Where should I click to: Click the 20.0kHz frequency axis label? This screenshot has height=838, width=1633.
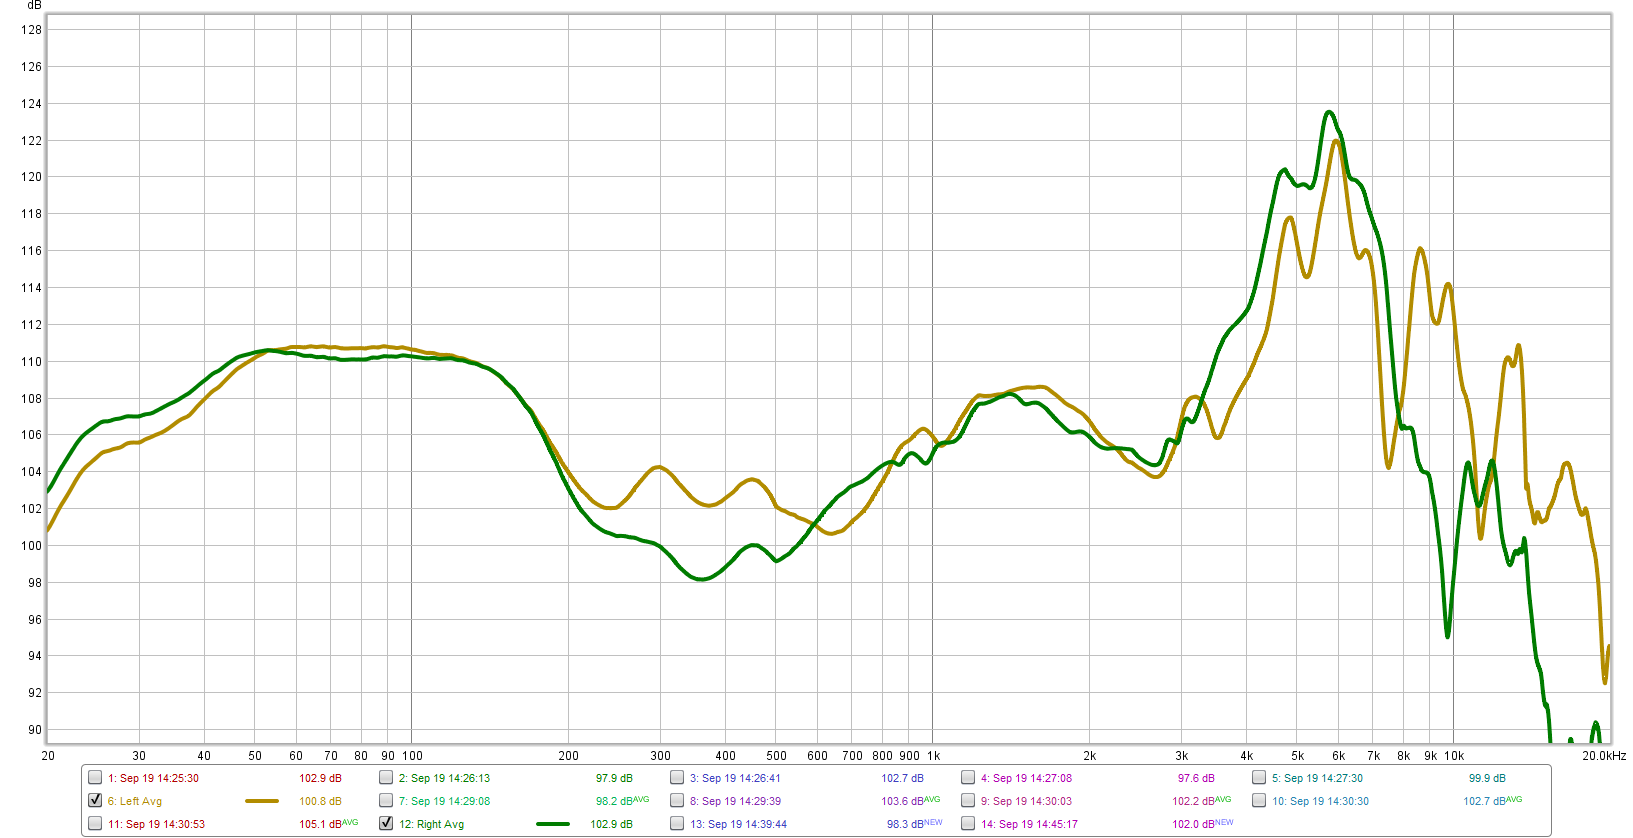point(1603,756)
